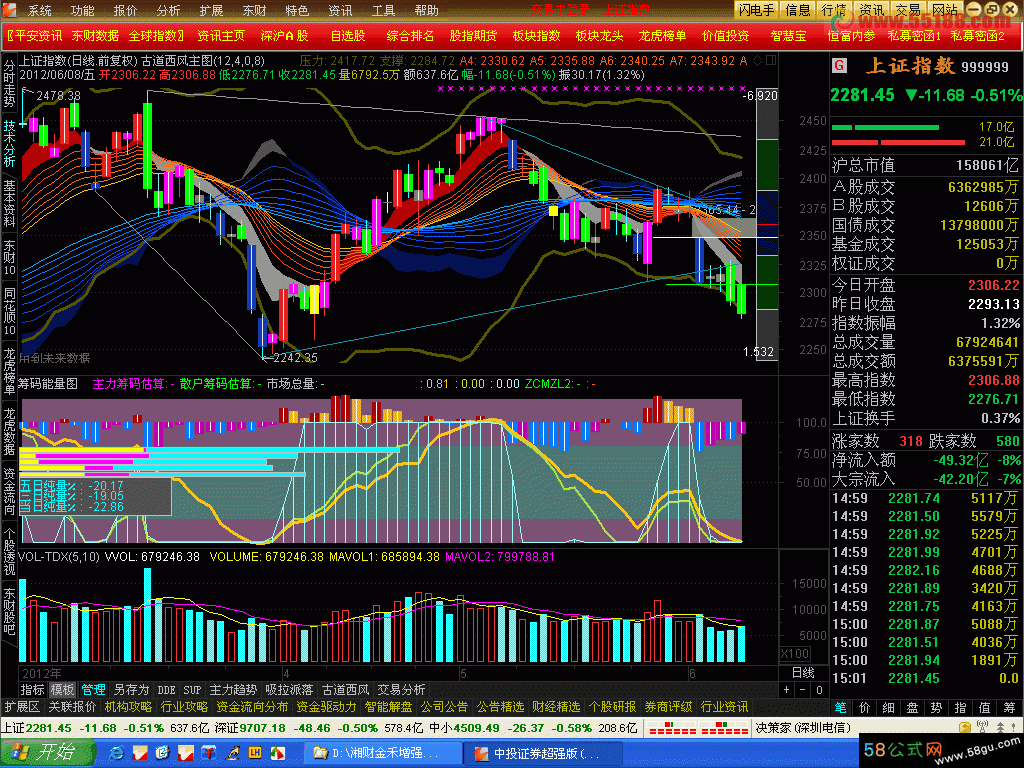Click 另存为 under chart
1024x768 pixels.
[131, 690]
